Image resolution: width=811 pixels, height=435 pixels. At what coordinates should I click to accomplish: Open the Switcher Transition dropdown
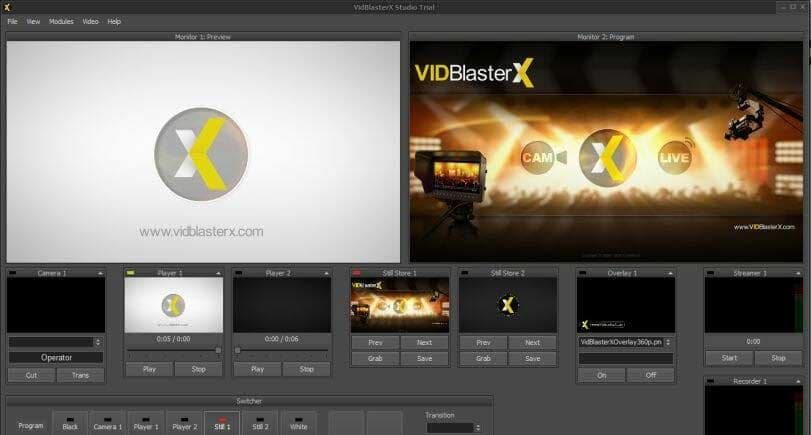pos(478,428)
